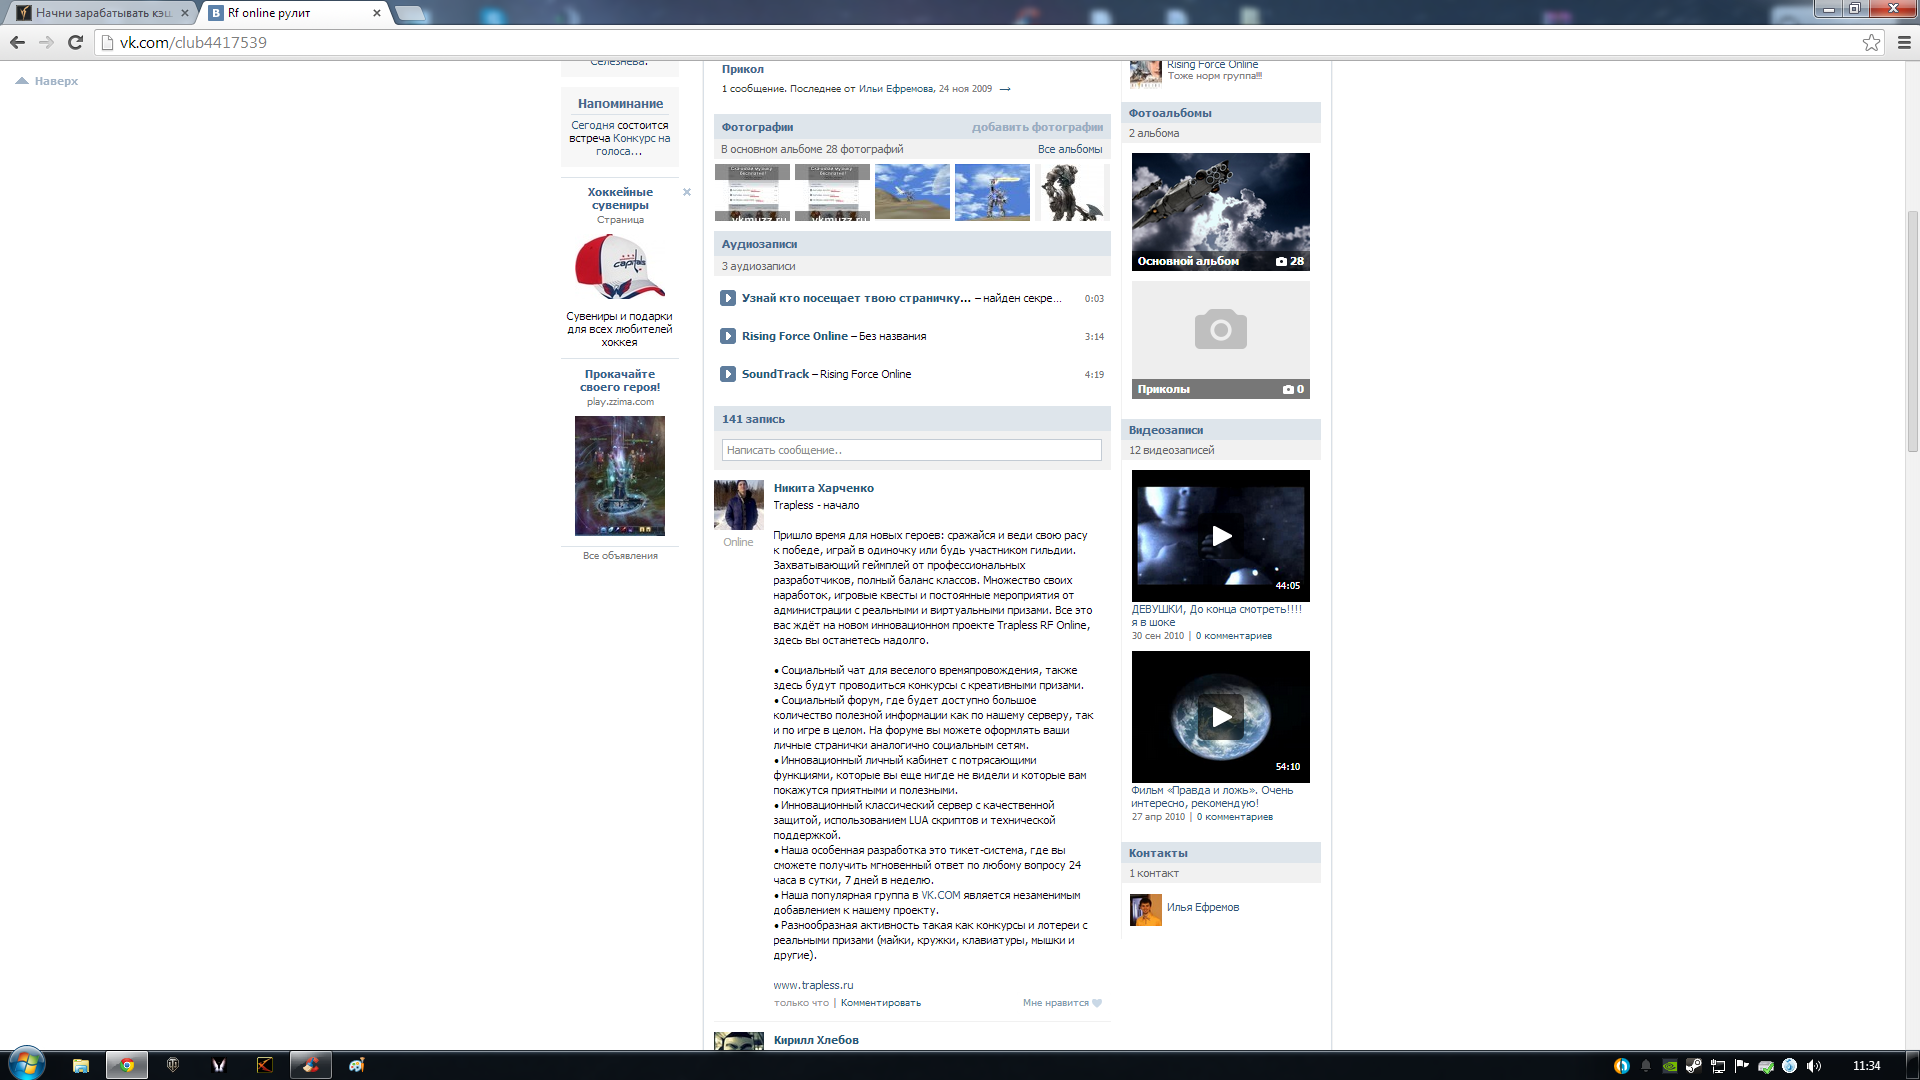The height and width of the screenshot is (1080, 1920).
Task: Play the 'Rising Force Online – Без названия' track
Action: [728, 336]
